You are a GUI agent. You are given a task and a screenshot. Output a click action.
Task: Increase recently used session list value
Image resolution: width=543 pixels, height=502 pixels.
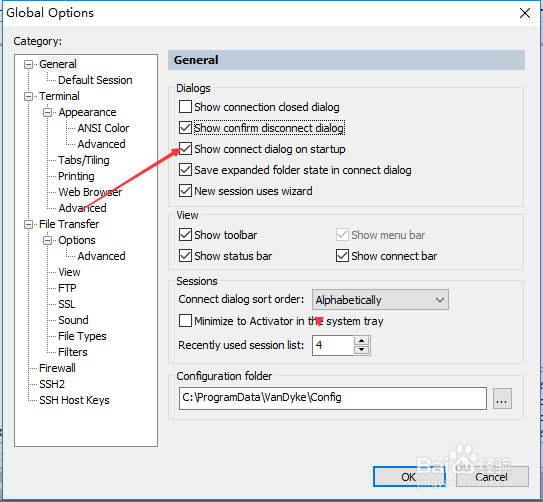(362, 341)
